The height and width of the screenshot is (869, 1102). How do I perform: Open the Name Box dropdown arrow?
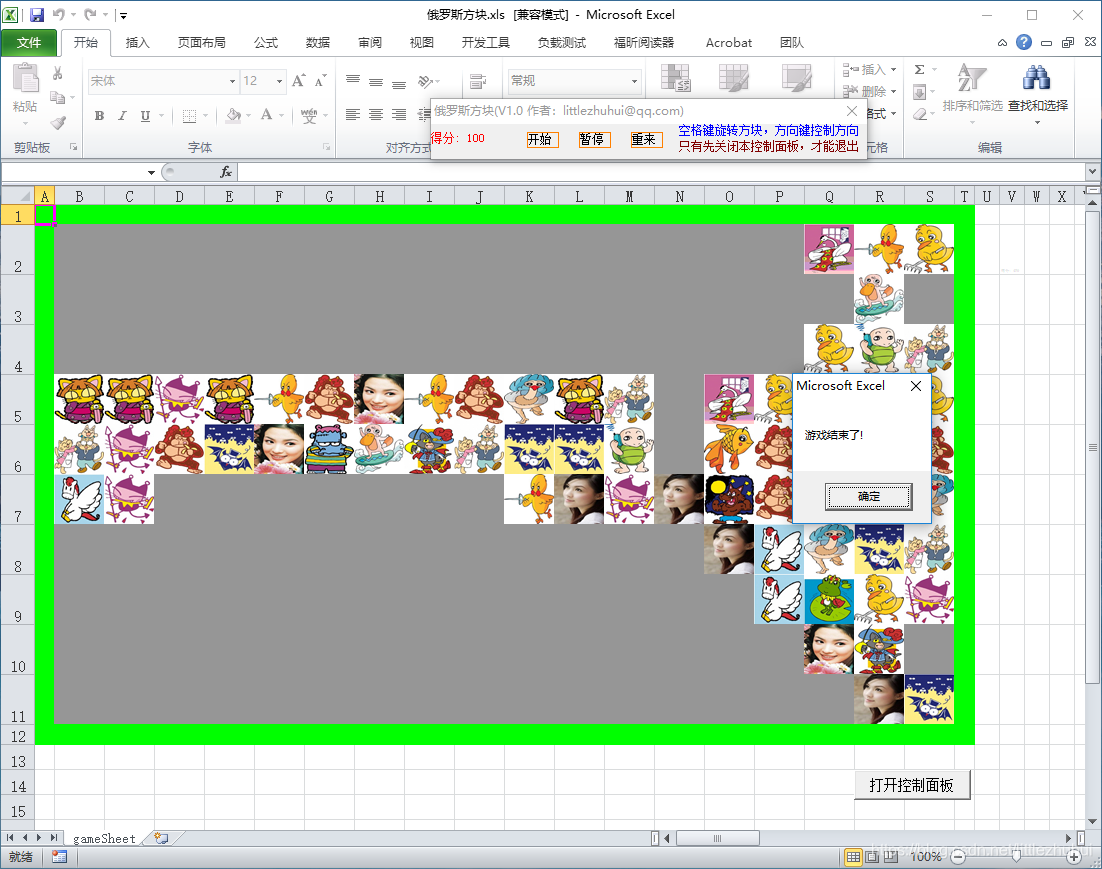pos(151,172)
